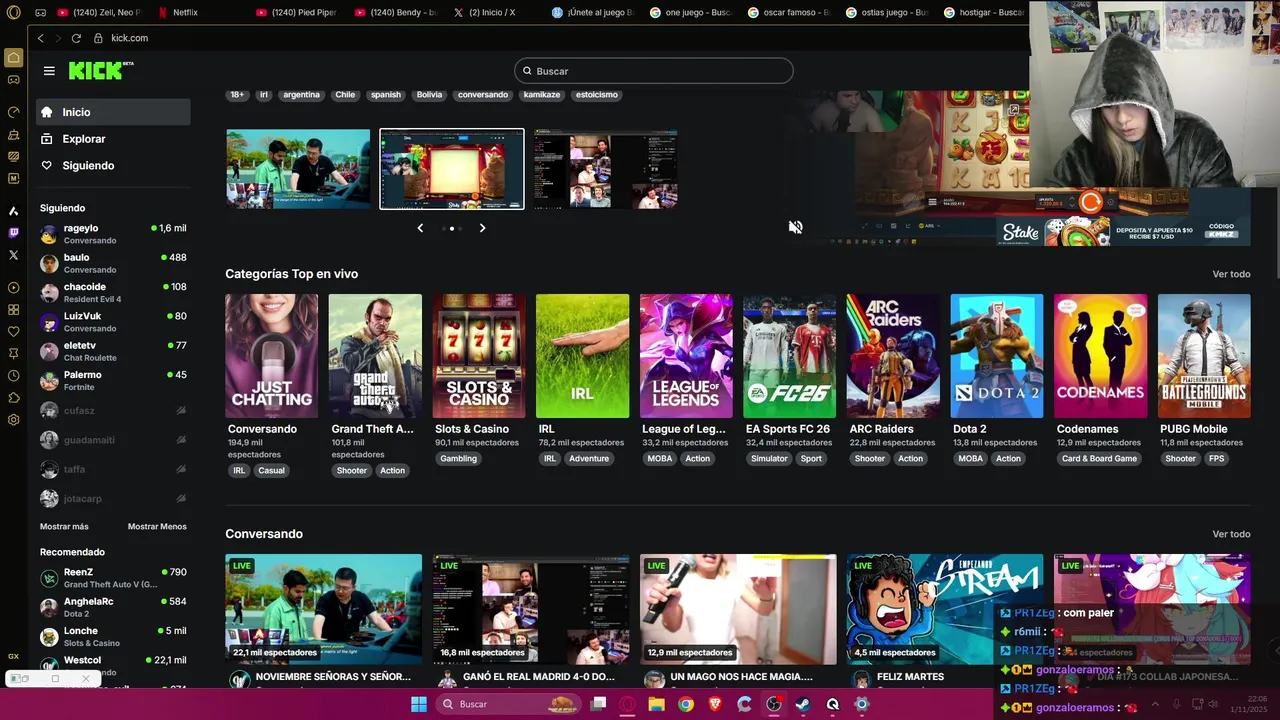Open extensions cube icon in browser sidebar

pyautogui.click(x=14, y=398)
